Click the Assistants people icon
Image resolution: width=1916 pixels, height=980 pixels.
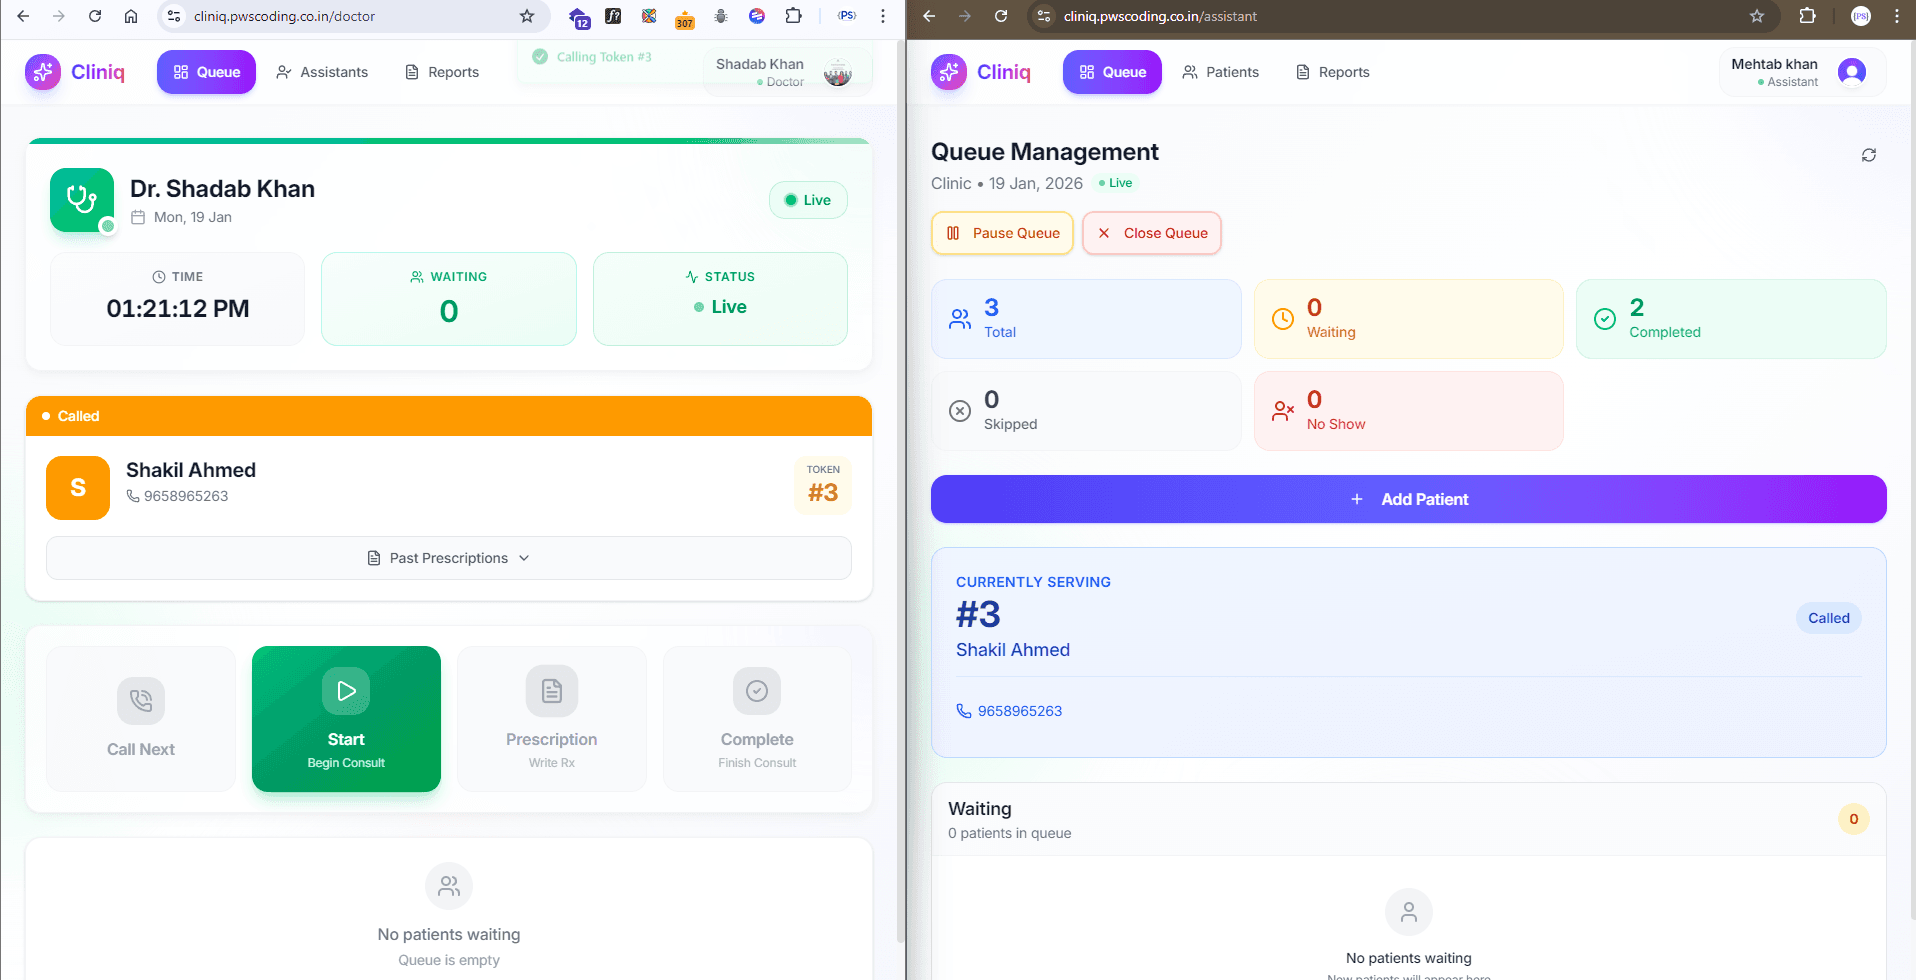(283, 72)
